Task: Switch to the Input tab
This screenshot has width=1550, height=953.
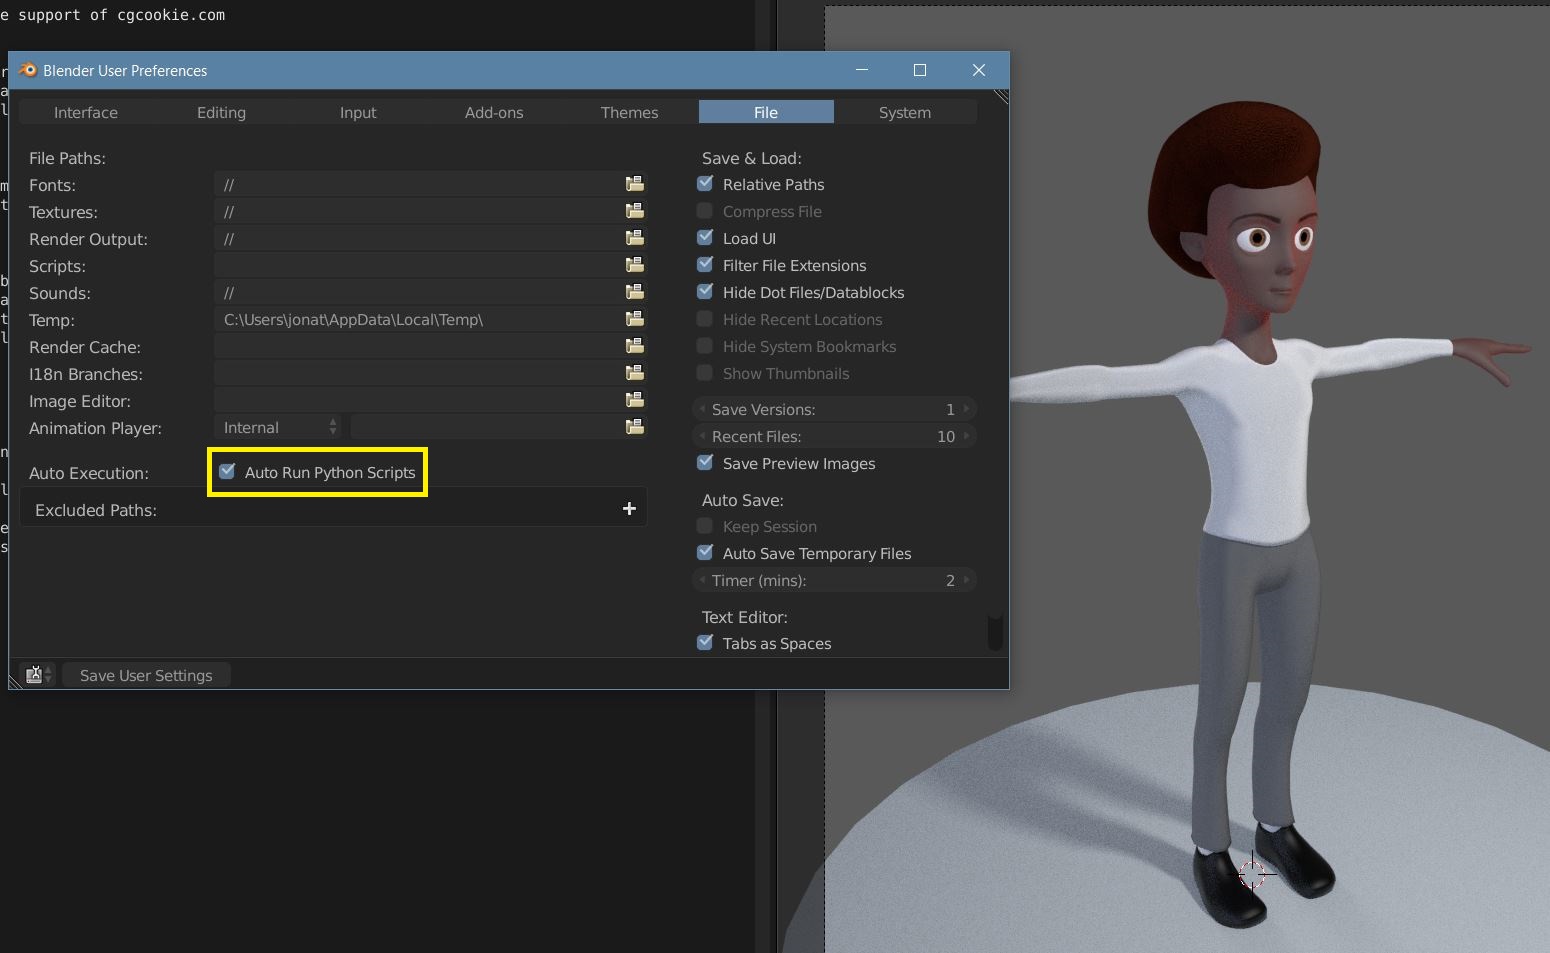Action: [358, 112]
